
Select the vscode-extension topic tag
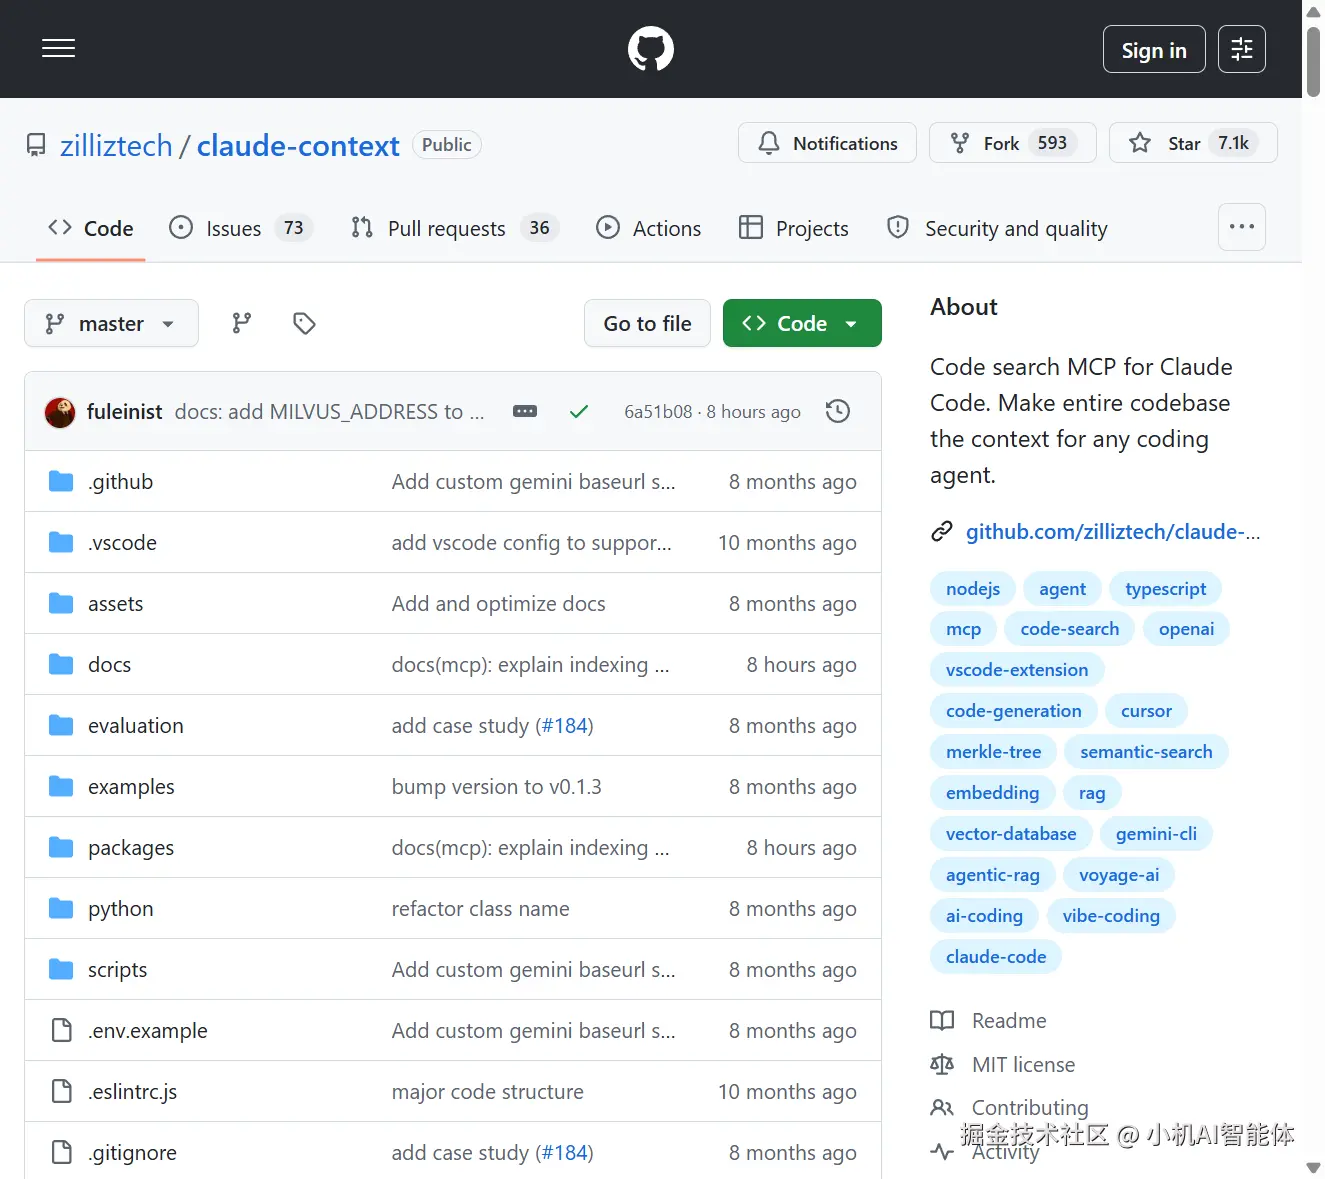[1017, 669]
